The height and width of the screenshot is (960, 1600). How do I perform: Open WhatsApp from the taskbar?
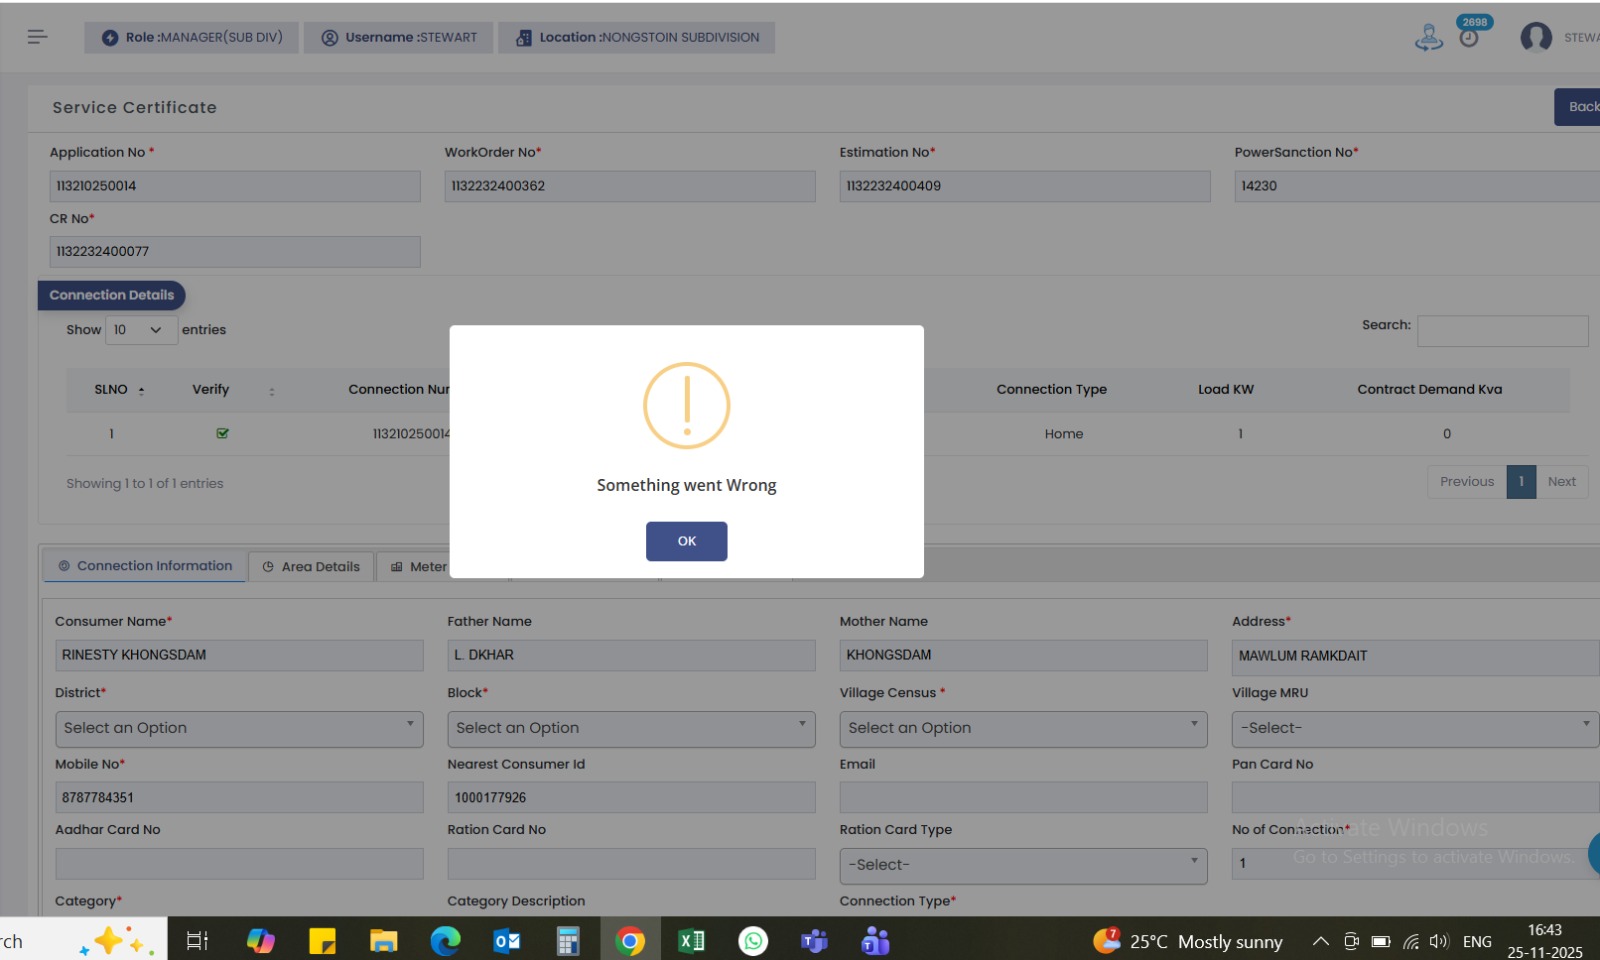pyautogui.click(x=753, y=941)
